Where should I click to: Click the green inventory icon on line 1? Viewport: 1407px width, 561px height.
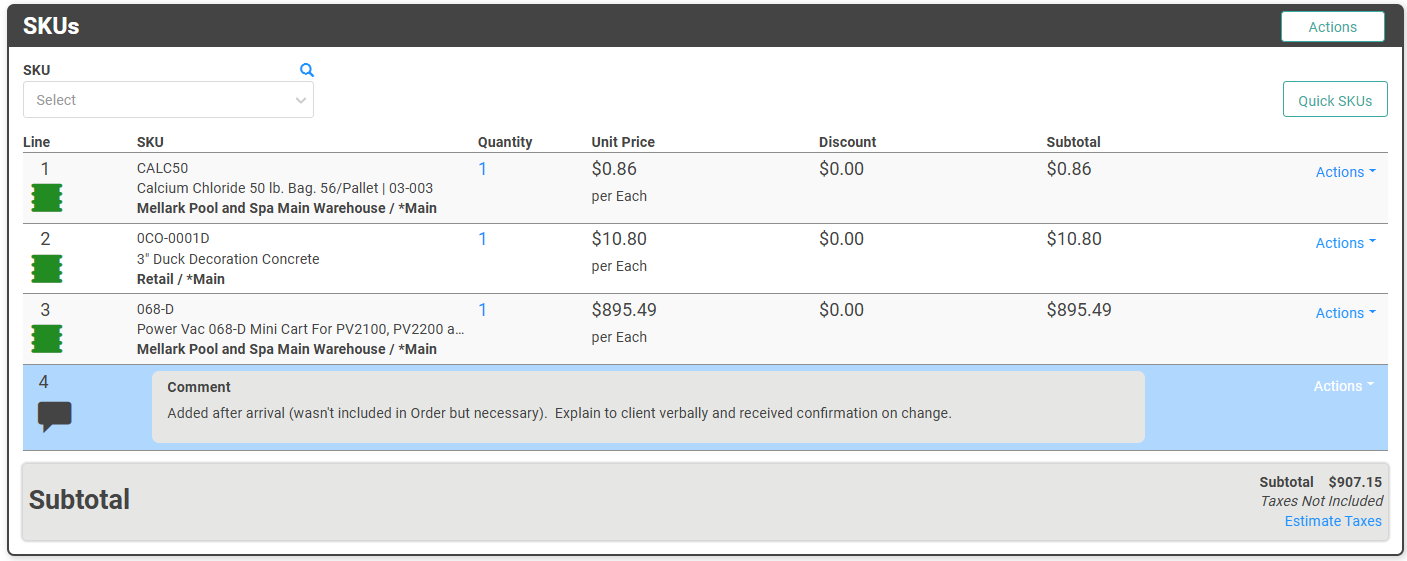(46, 198)
